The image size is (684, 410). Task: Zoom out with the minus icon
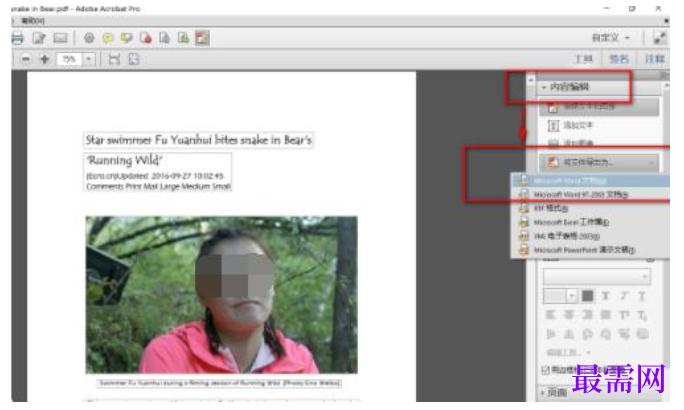tap(26, 59)
